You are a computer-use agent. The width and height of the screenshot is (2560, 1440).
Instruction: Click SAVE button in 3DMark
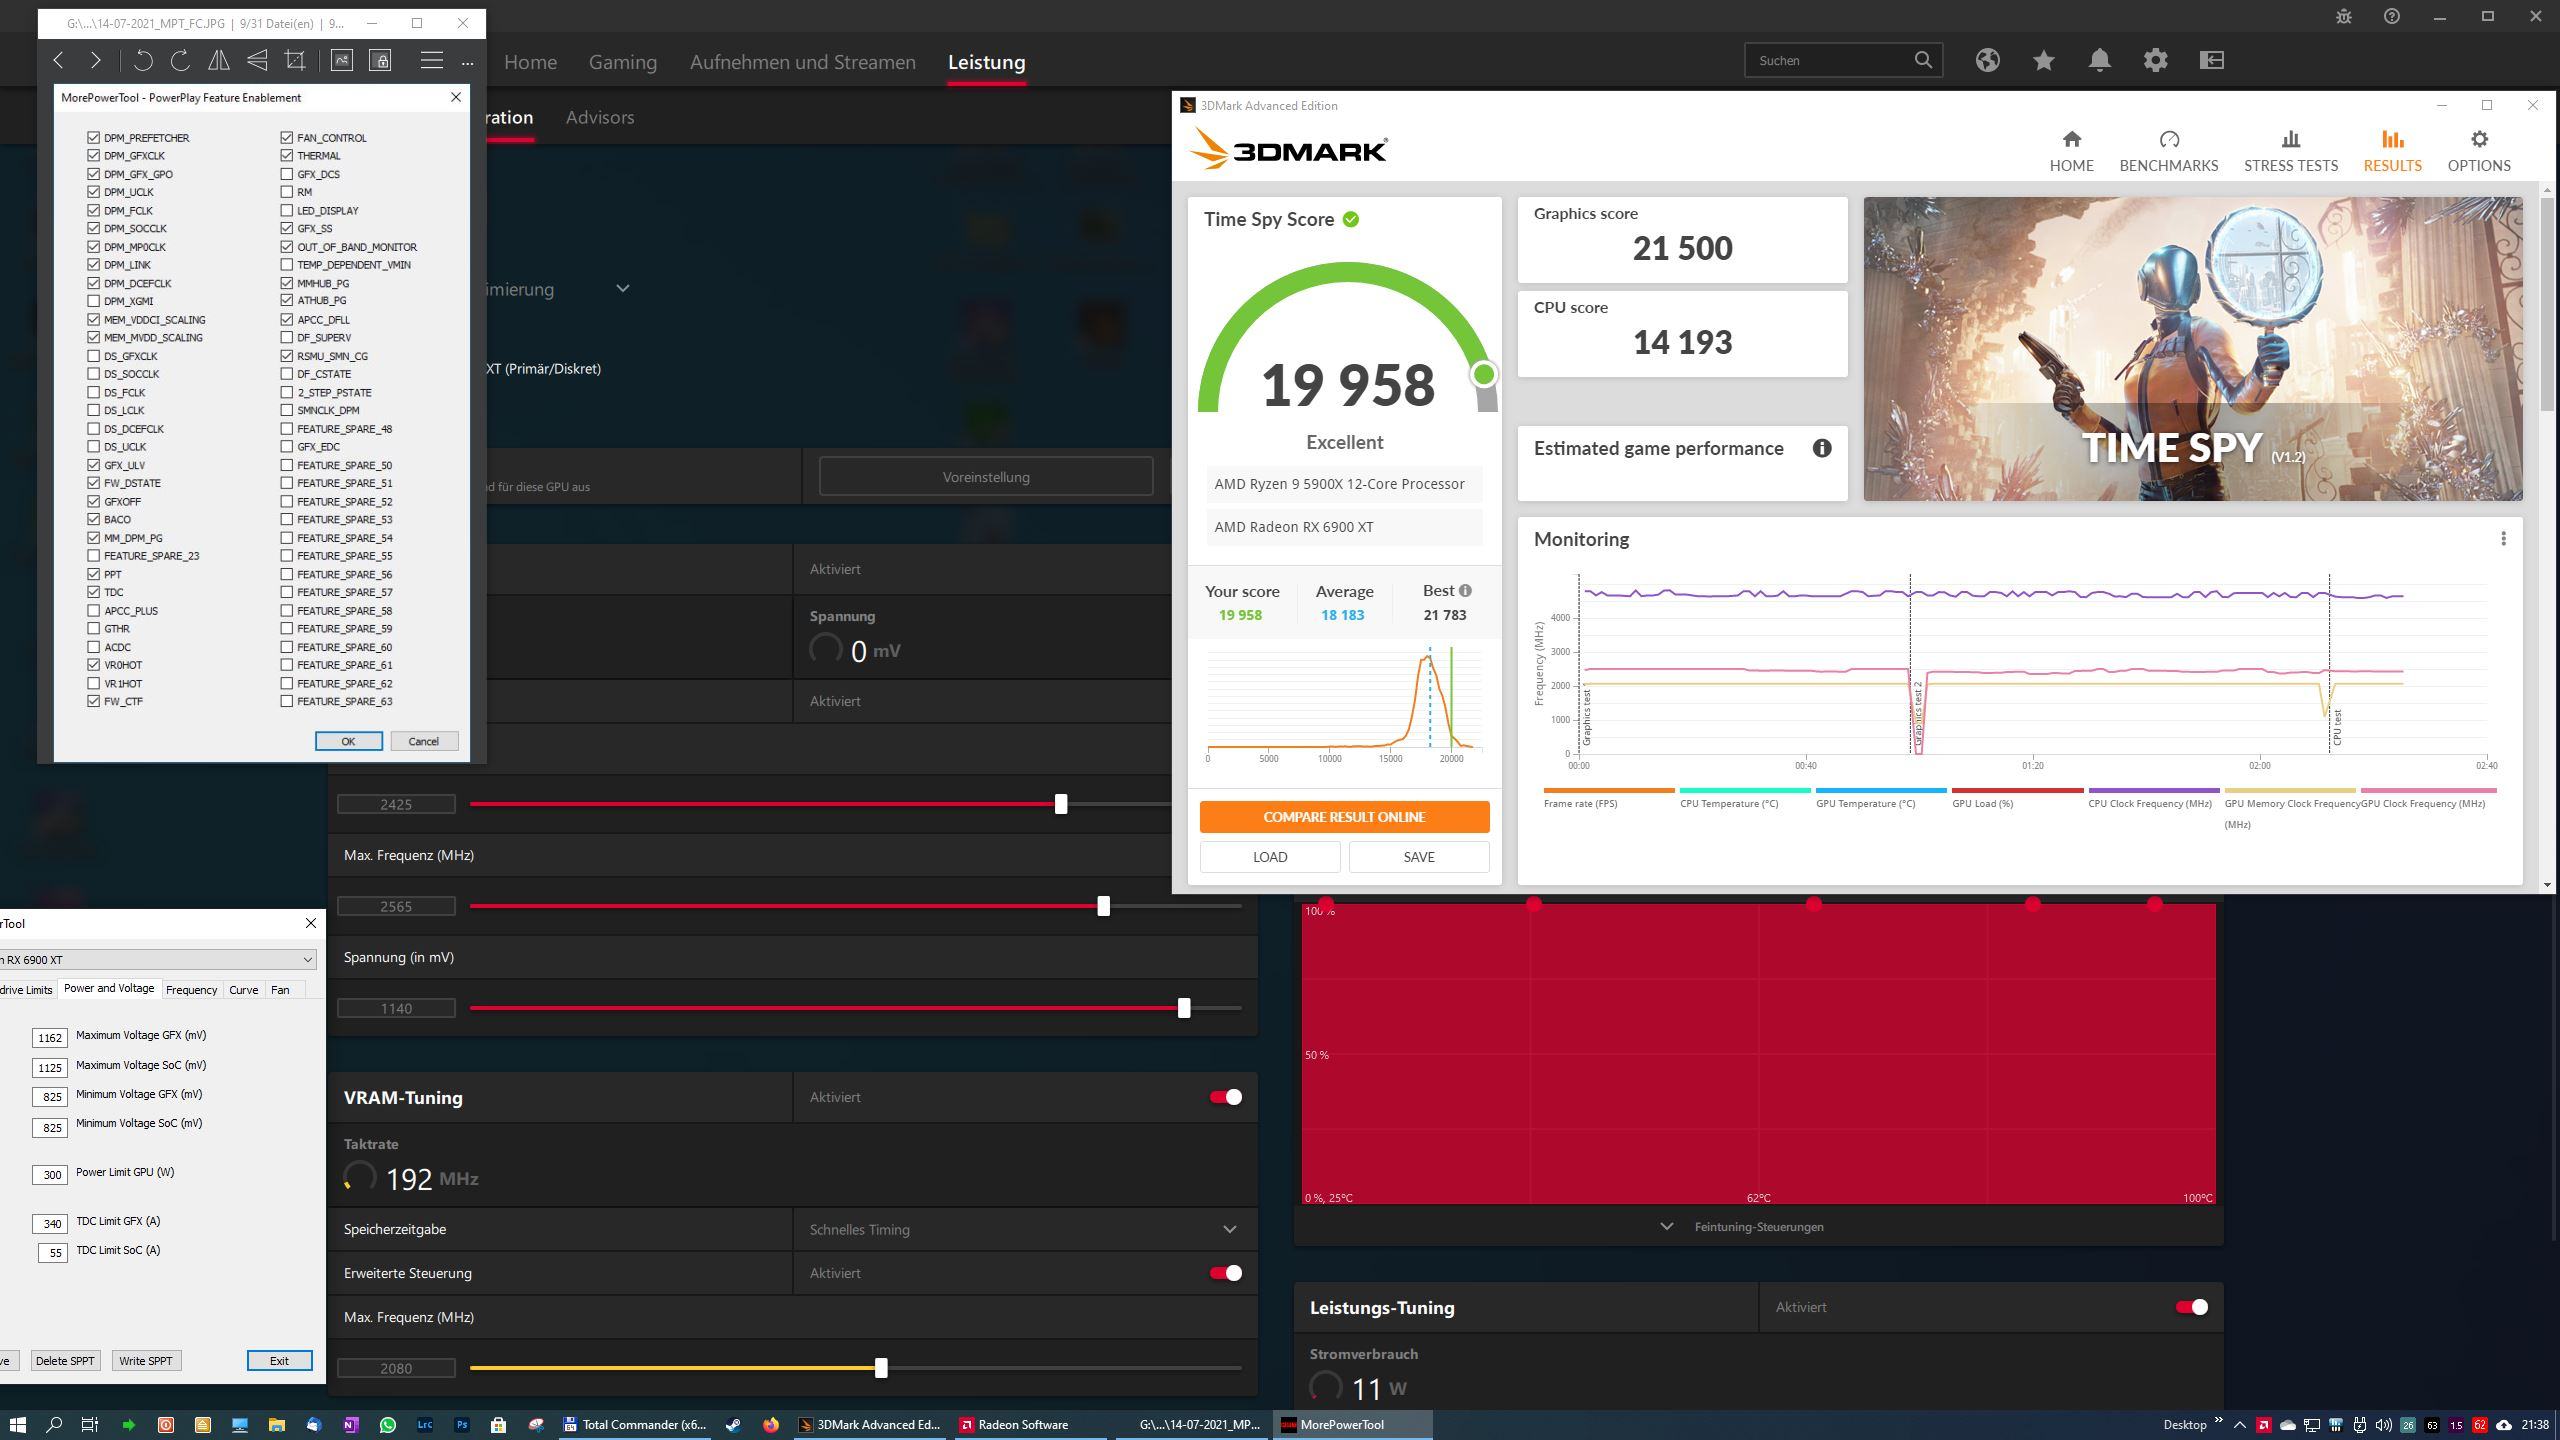click(x=1418, y=857)
